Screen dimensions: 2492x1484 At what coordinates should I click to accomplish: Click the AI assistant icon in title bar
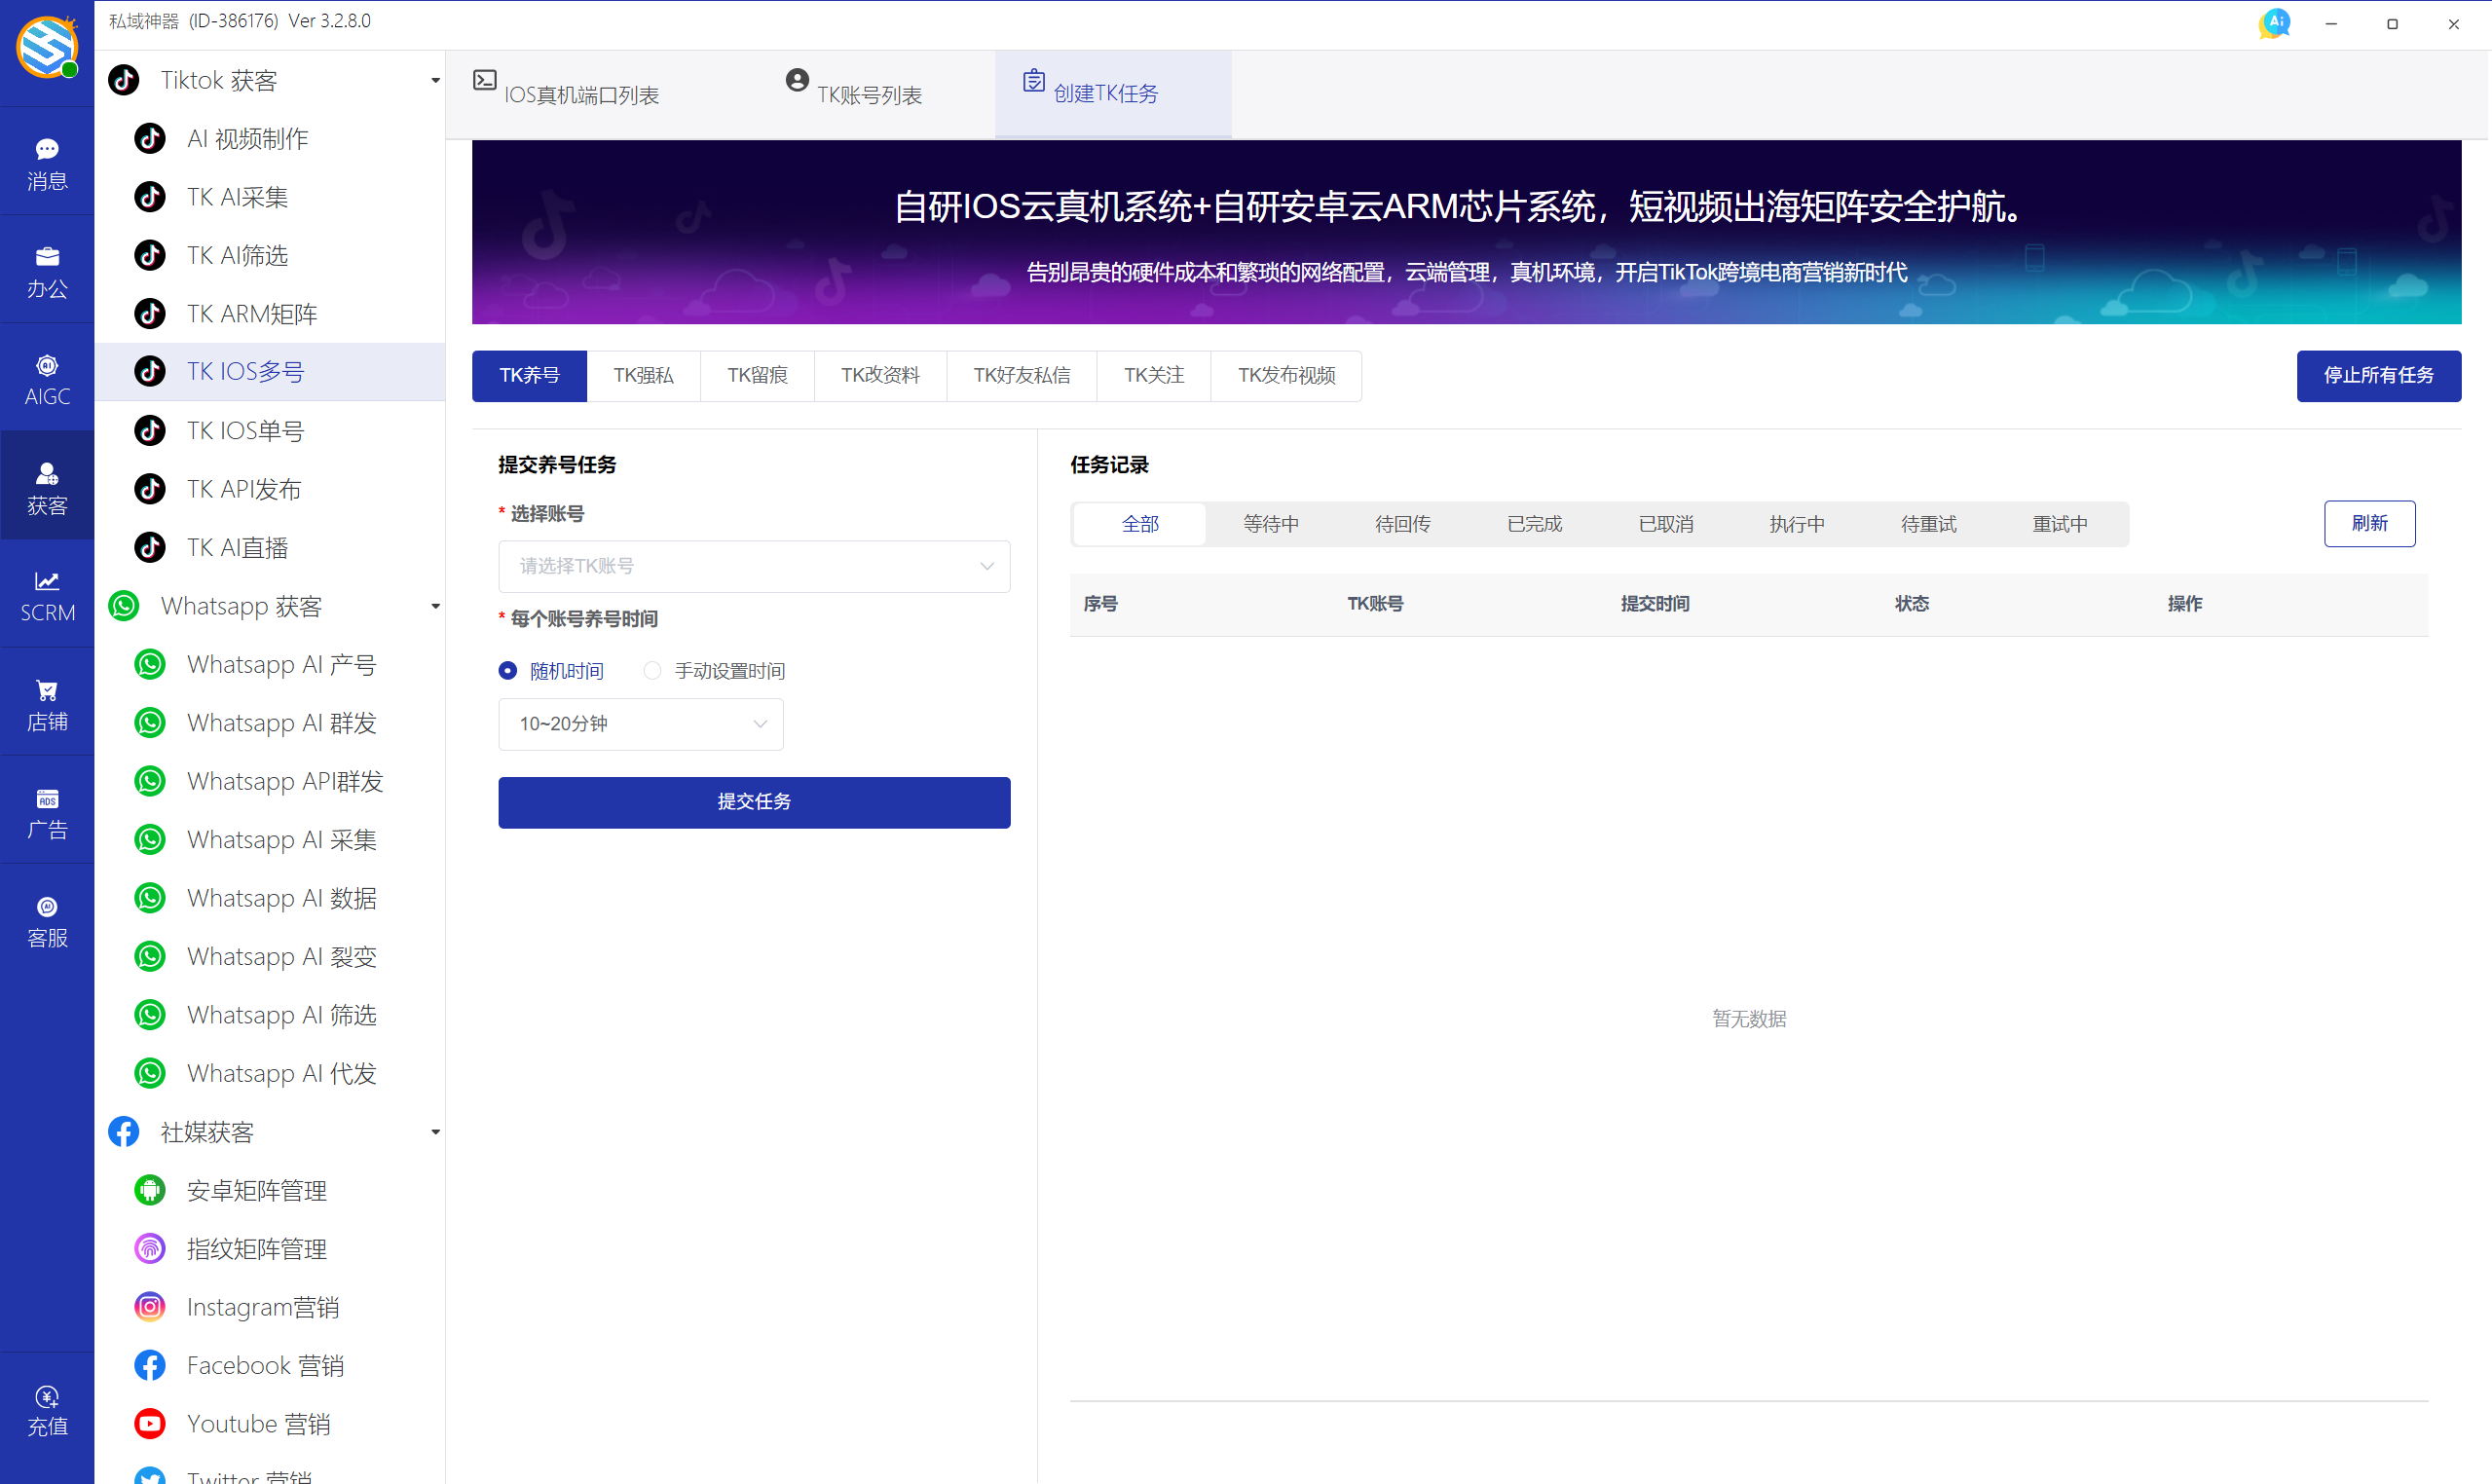click(x=2274, y=22)
